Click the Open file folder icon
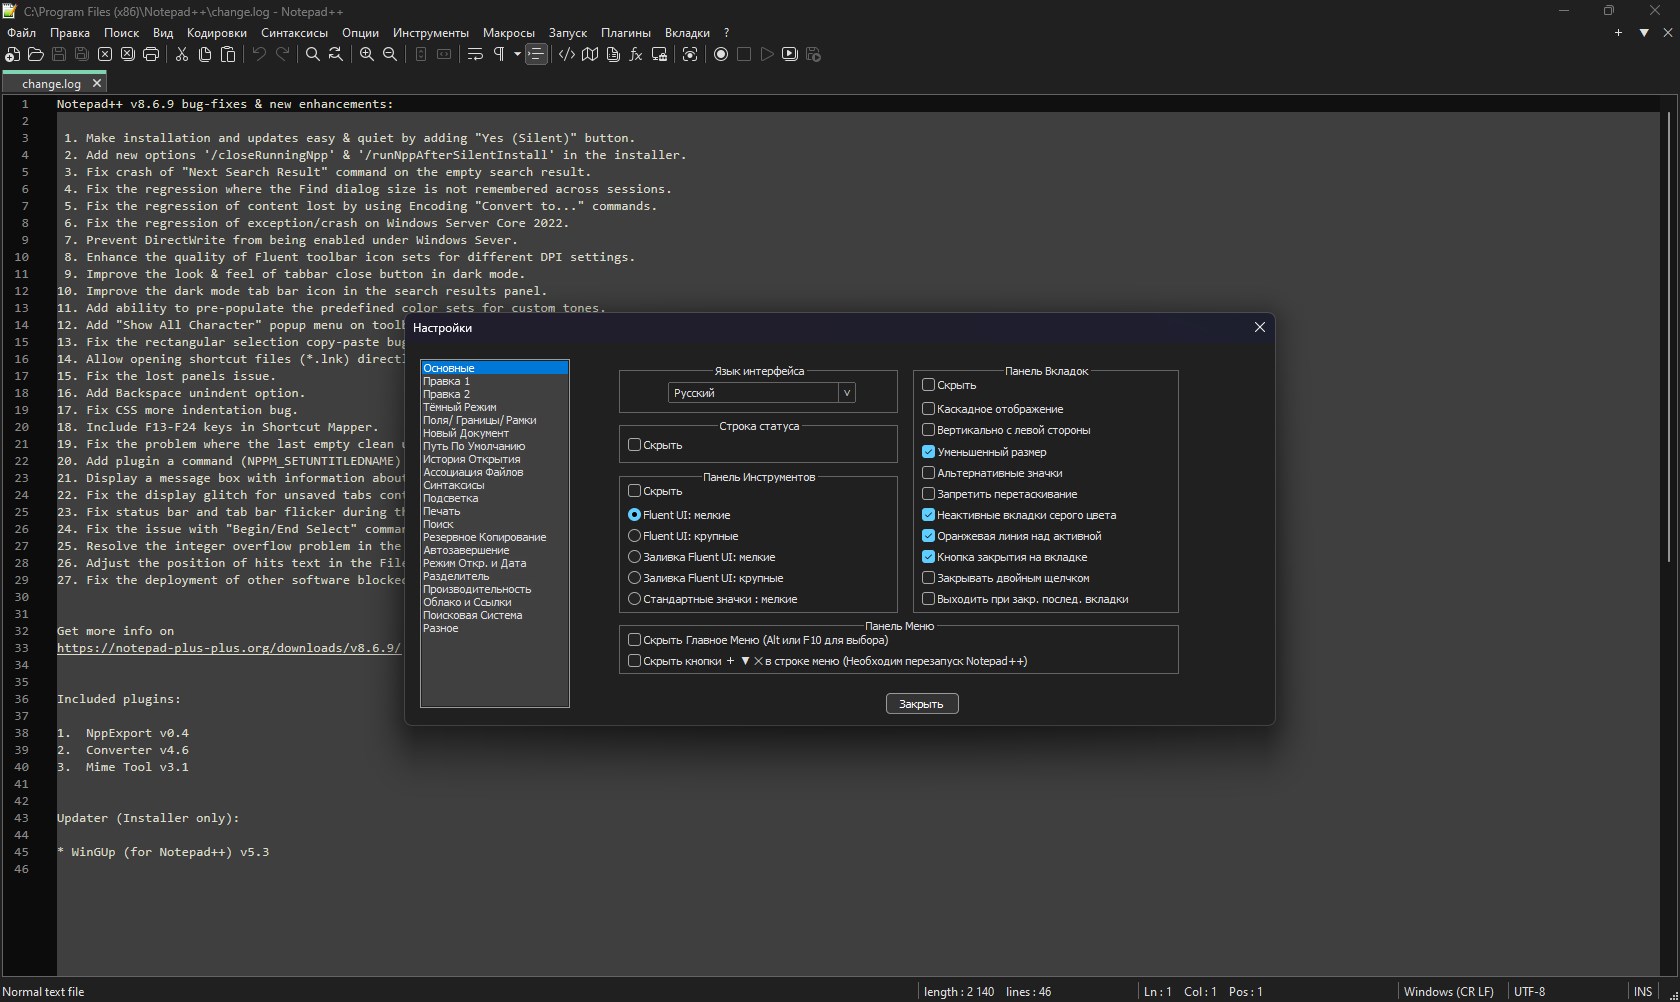Screen dimensions: 1680x1002 (36, 54)
